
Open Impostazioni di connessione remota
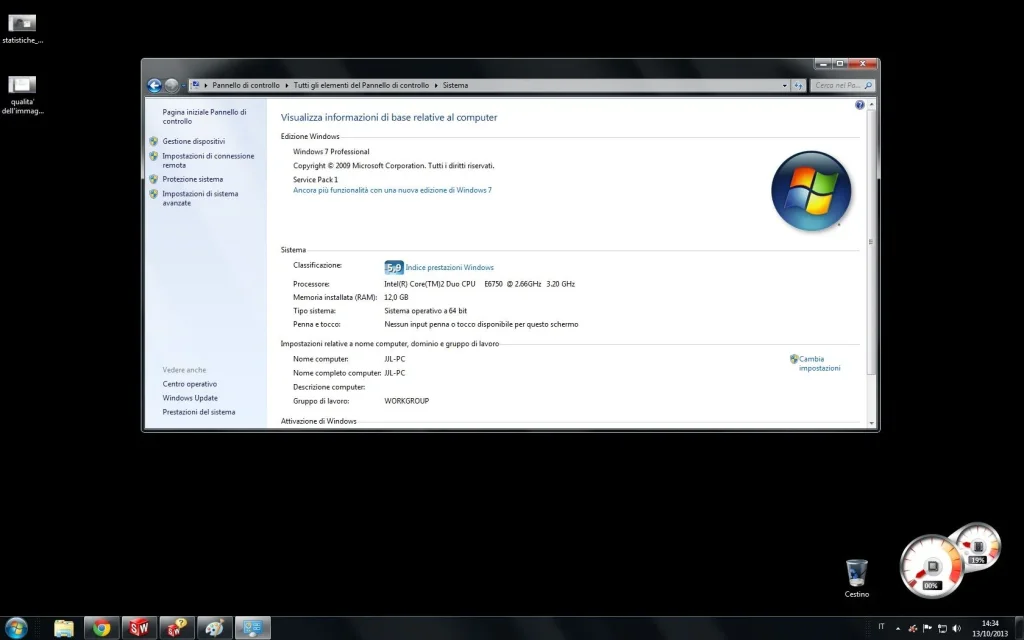[208, 161]
